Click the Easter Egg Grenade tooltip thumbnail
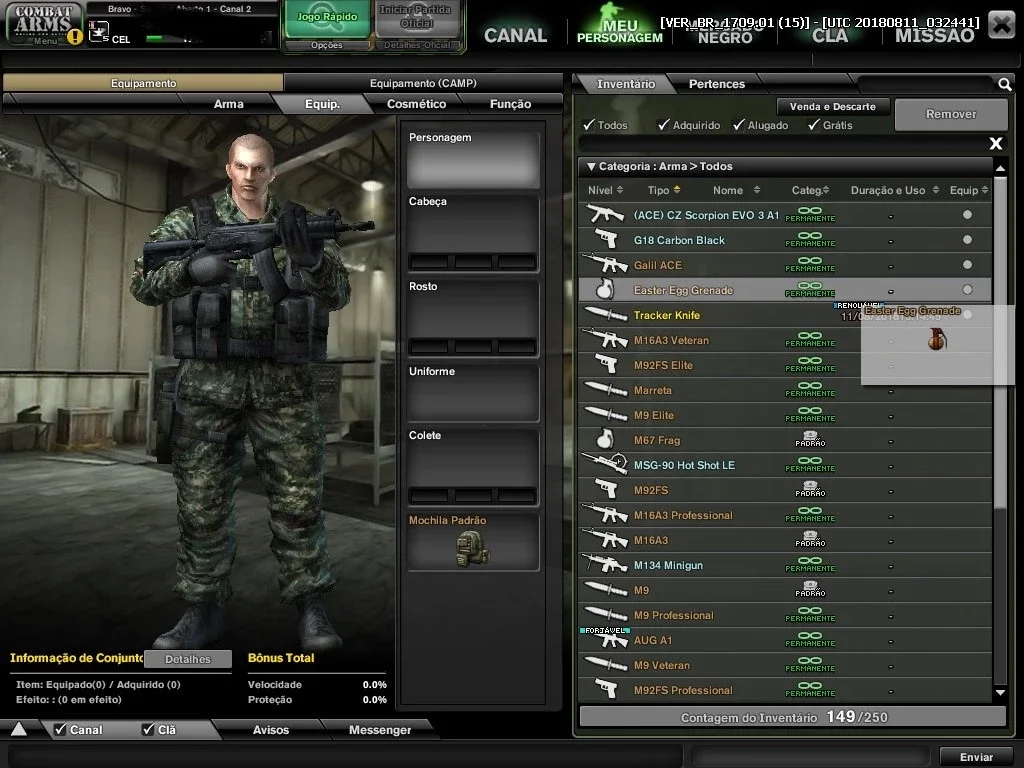 [936, 340]
